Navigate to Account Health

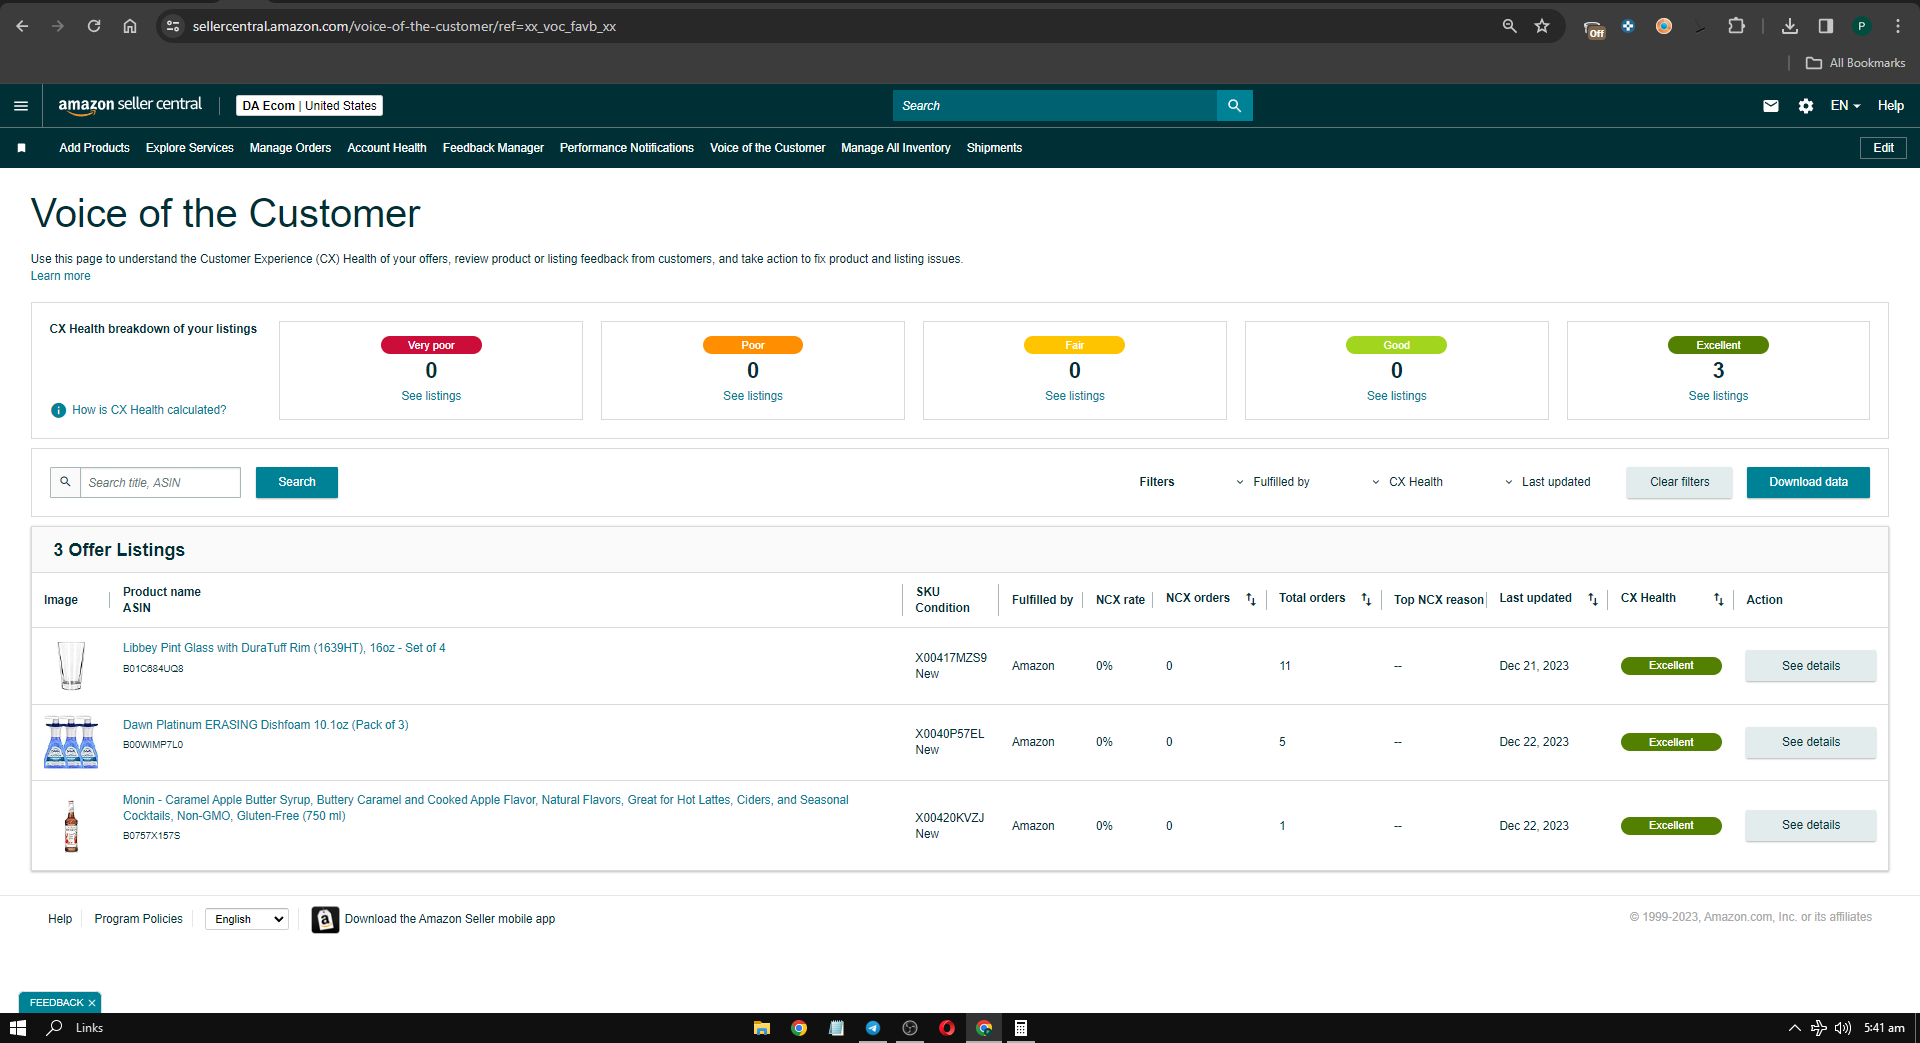(x=387, y=148)
